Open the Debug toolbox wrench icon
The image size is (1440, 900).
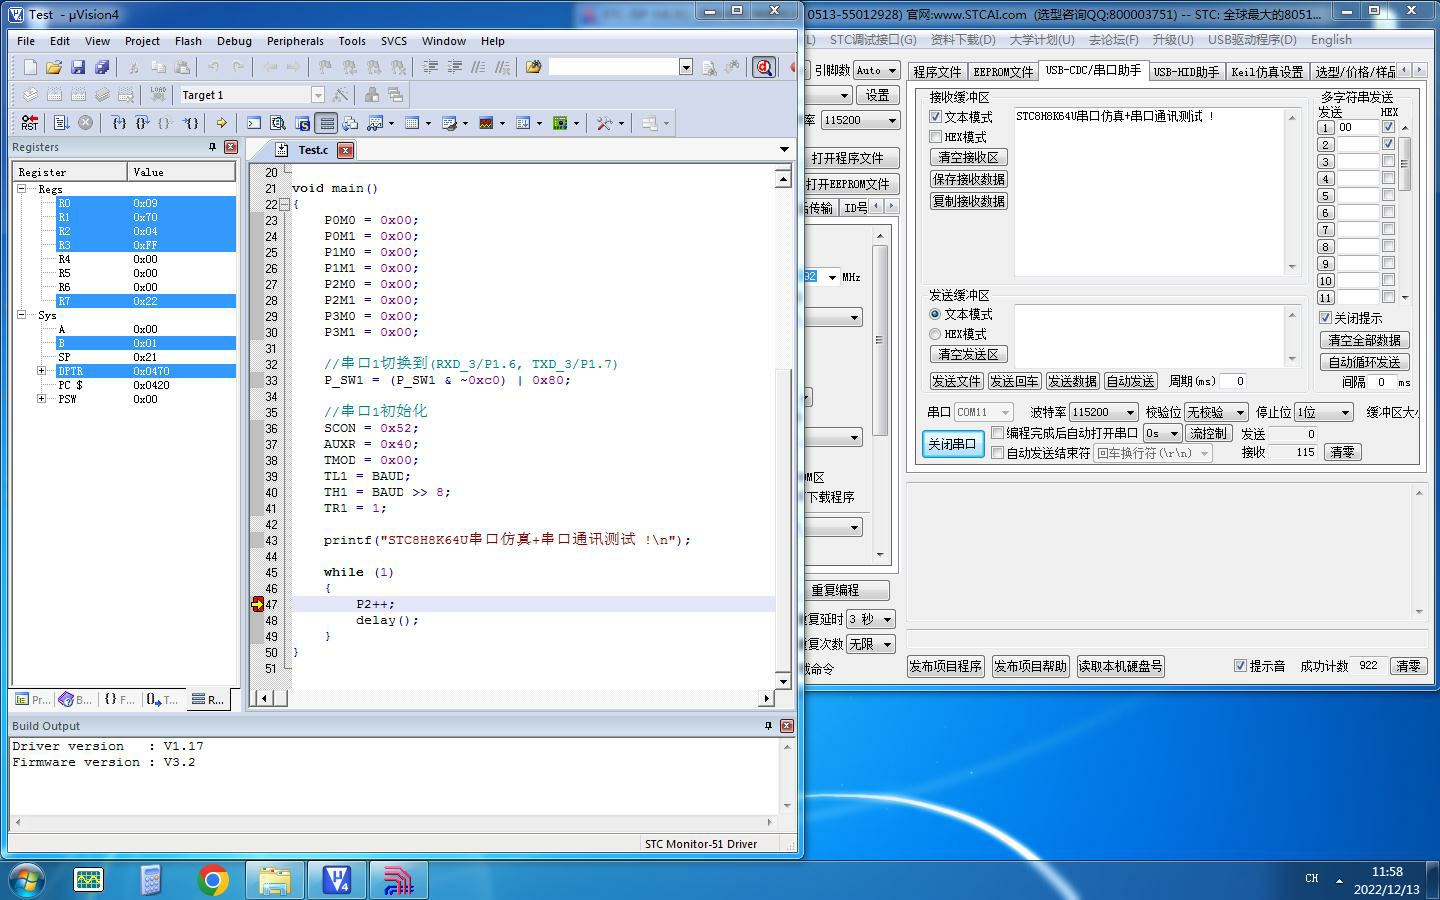click(604, 123)
